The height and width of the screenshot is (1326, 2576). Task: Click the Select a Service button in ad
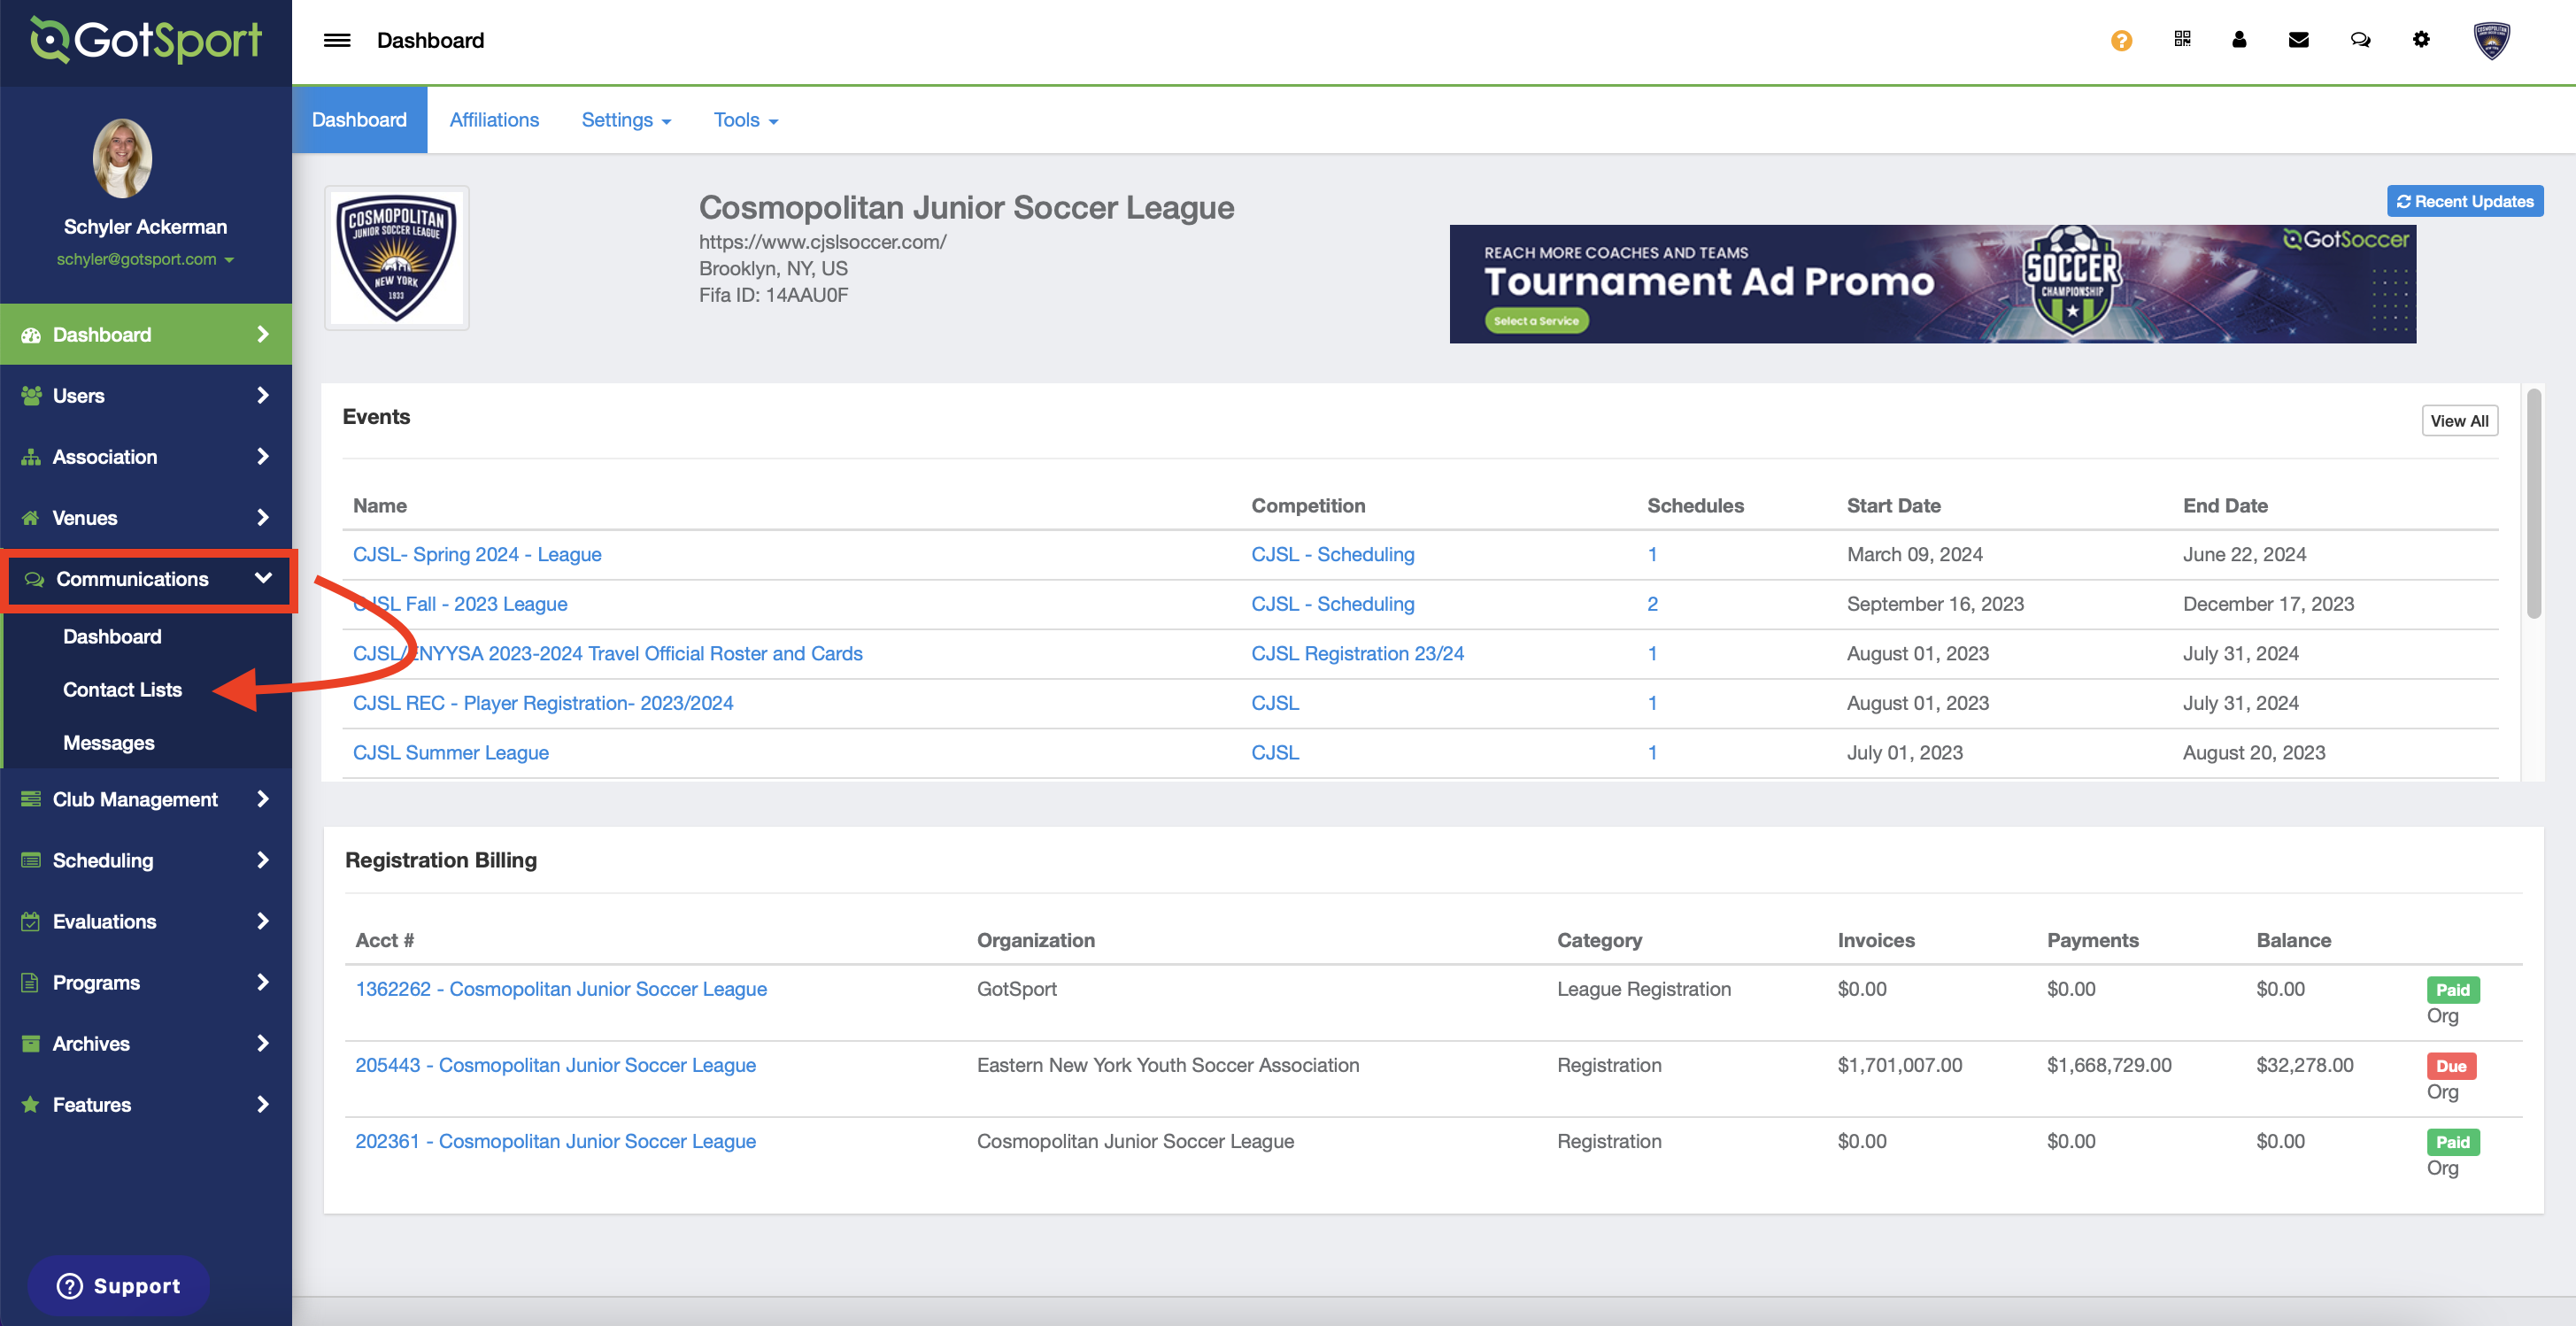(x=1536, y=321)
